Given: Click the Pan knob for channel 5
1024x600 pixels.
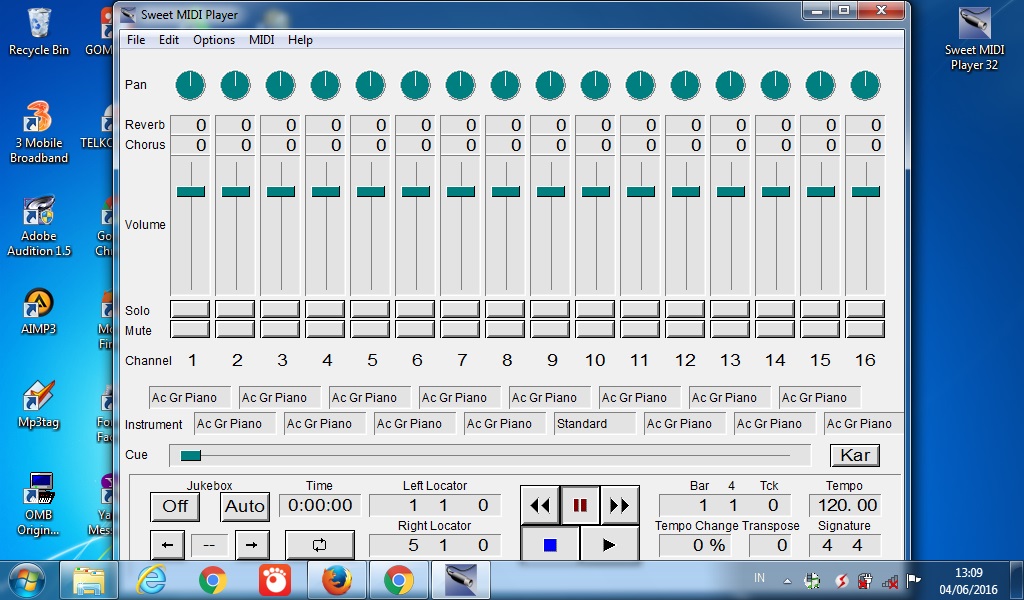Looking at the screenshot, I should point(370,86).
